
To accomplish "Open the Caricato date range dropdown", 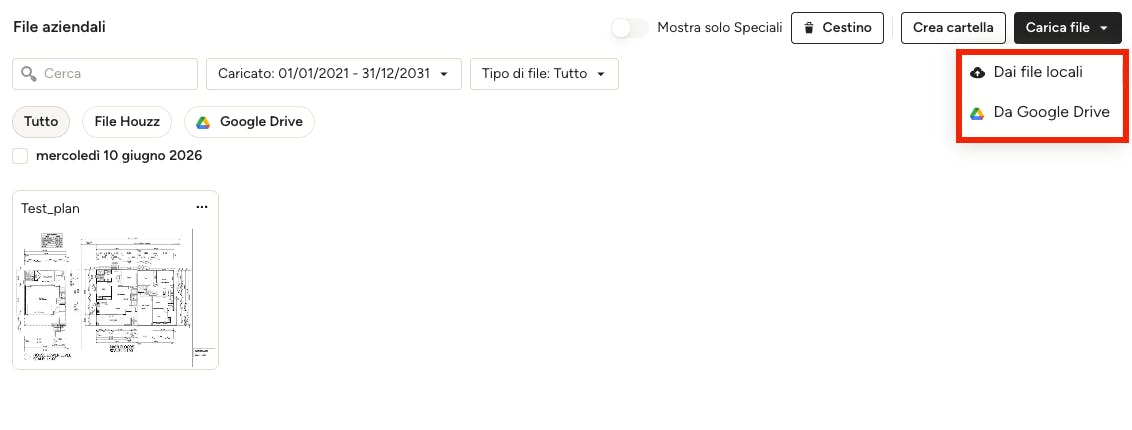I will tap(334, 74).
